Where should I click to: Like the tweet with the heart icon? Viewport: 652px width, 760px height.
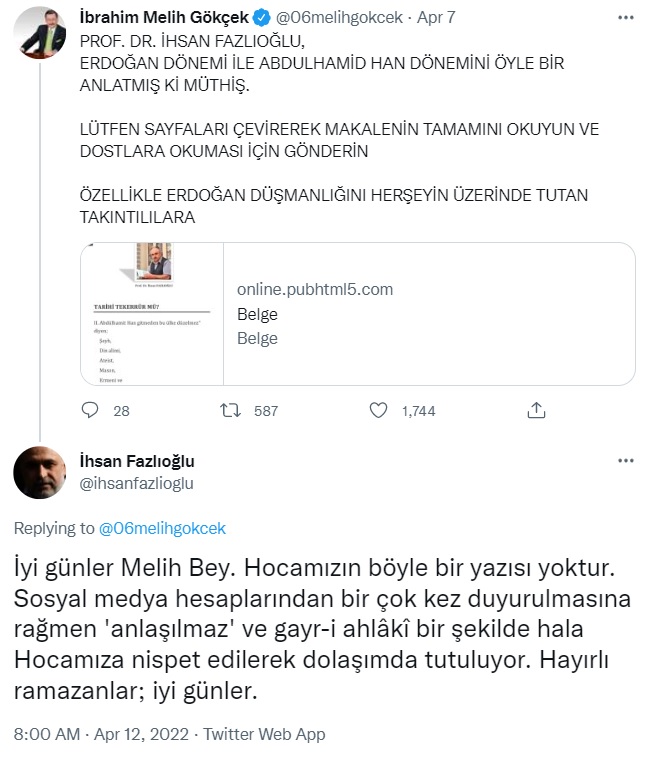pyautogui.click(x=378, y=410)
